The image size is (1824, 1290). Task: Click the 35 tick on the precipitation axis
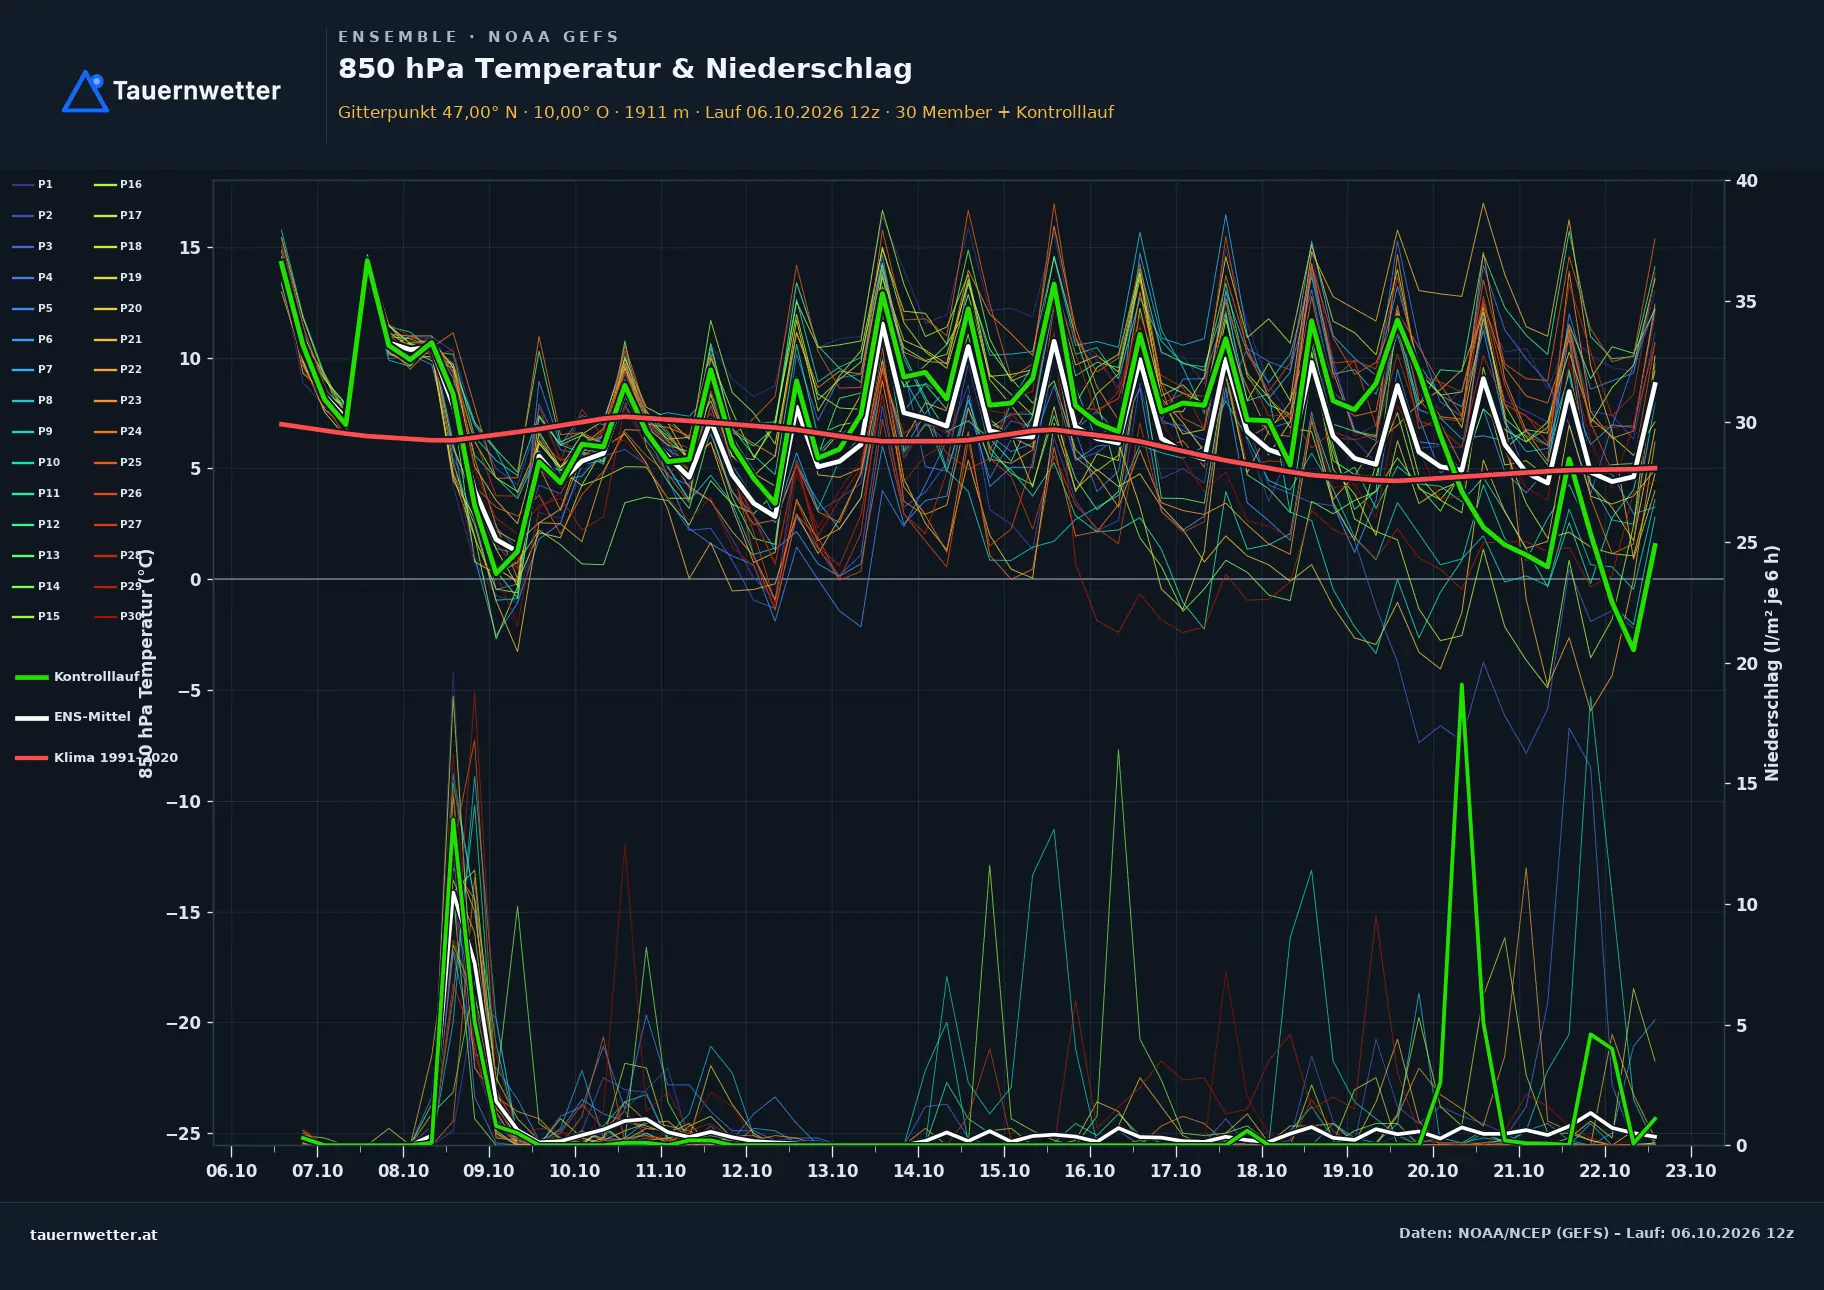click(x=1747, y=302)
